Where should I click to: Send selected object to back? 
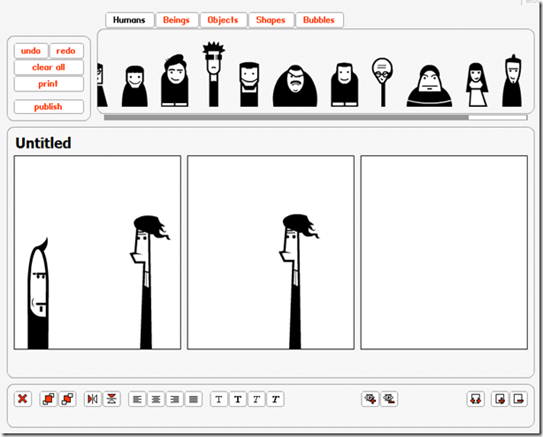(x=67, y=399)
